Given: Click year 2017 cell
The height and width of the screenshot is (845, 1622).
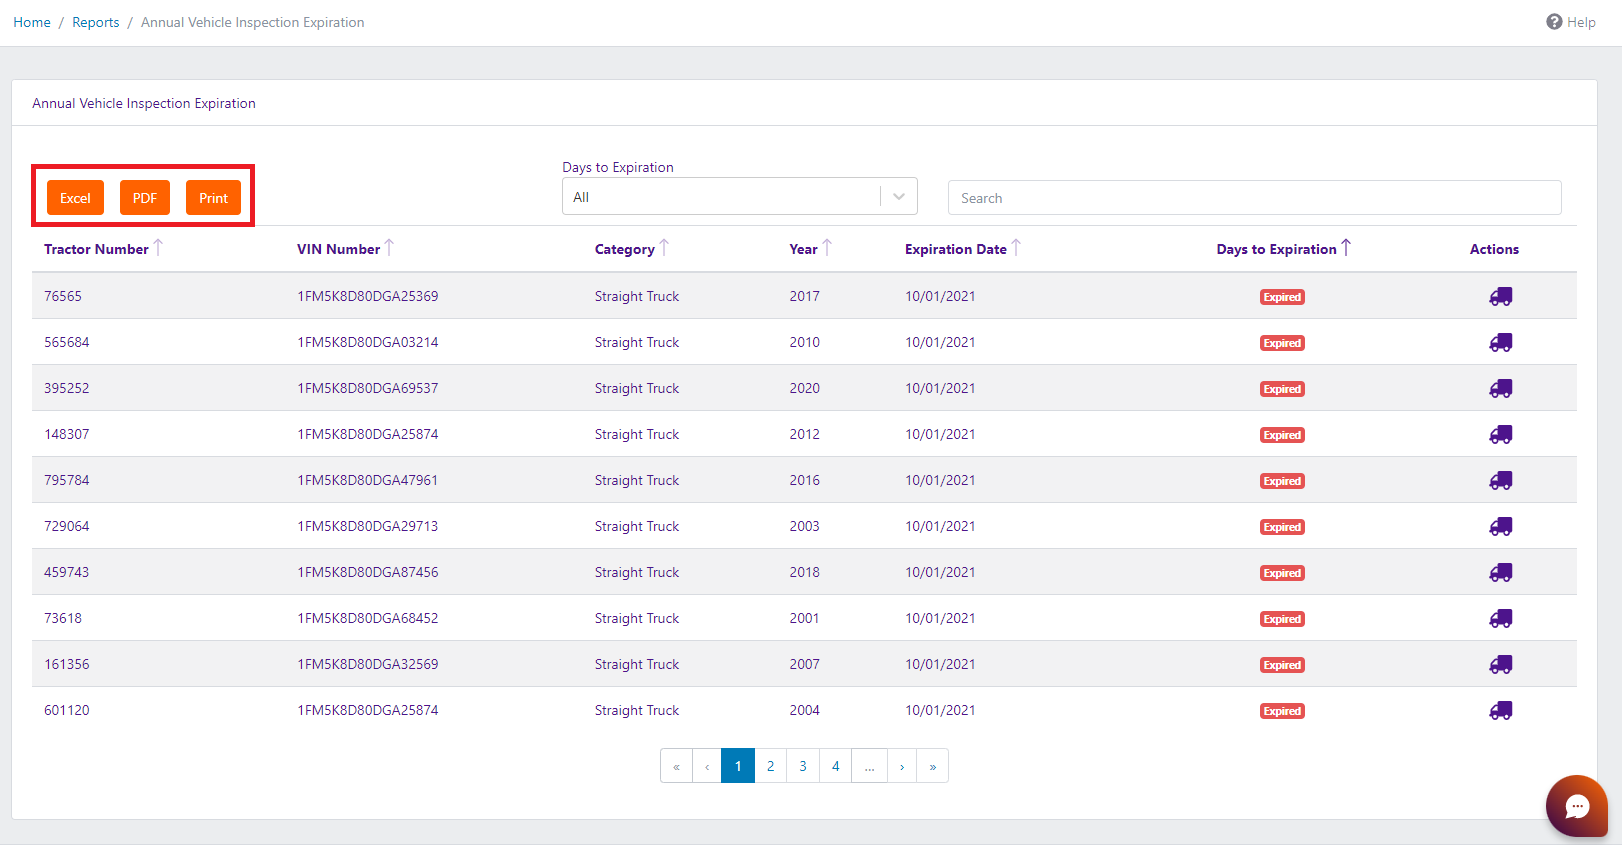Looking at the screenshot, I should [x=805, y=296].
